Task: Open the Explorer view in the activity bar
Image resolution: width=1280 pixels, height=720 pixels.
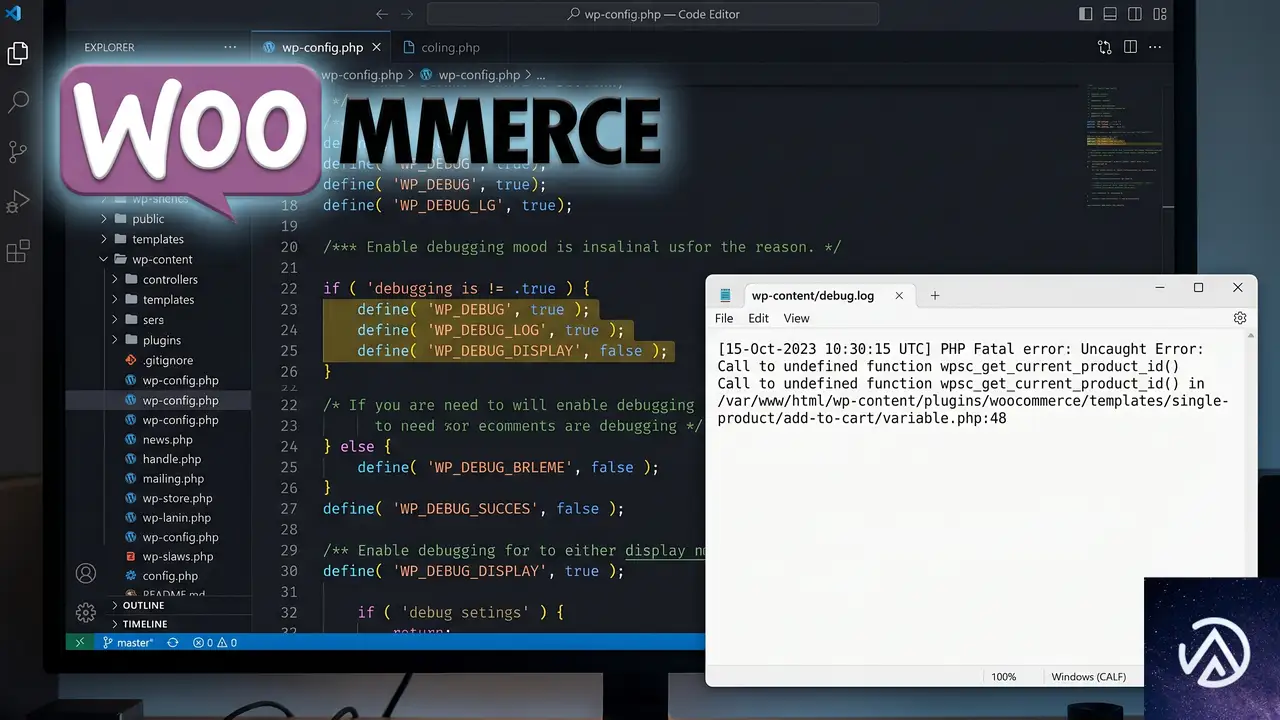Action: 18,54
